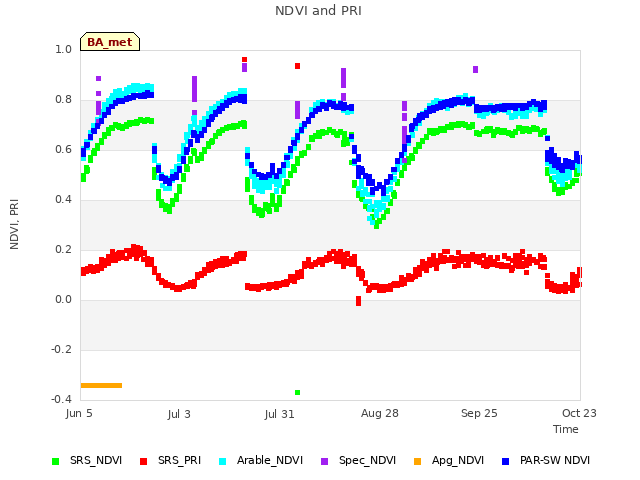This screenshot has width=640, height=480.
Task: Click the red outlier point just below 0.0
Action: tap(358, 301)
